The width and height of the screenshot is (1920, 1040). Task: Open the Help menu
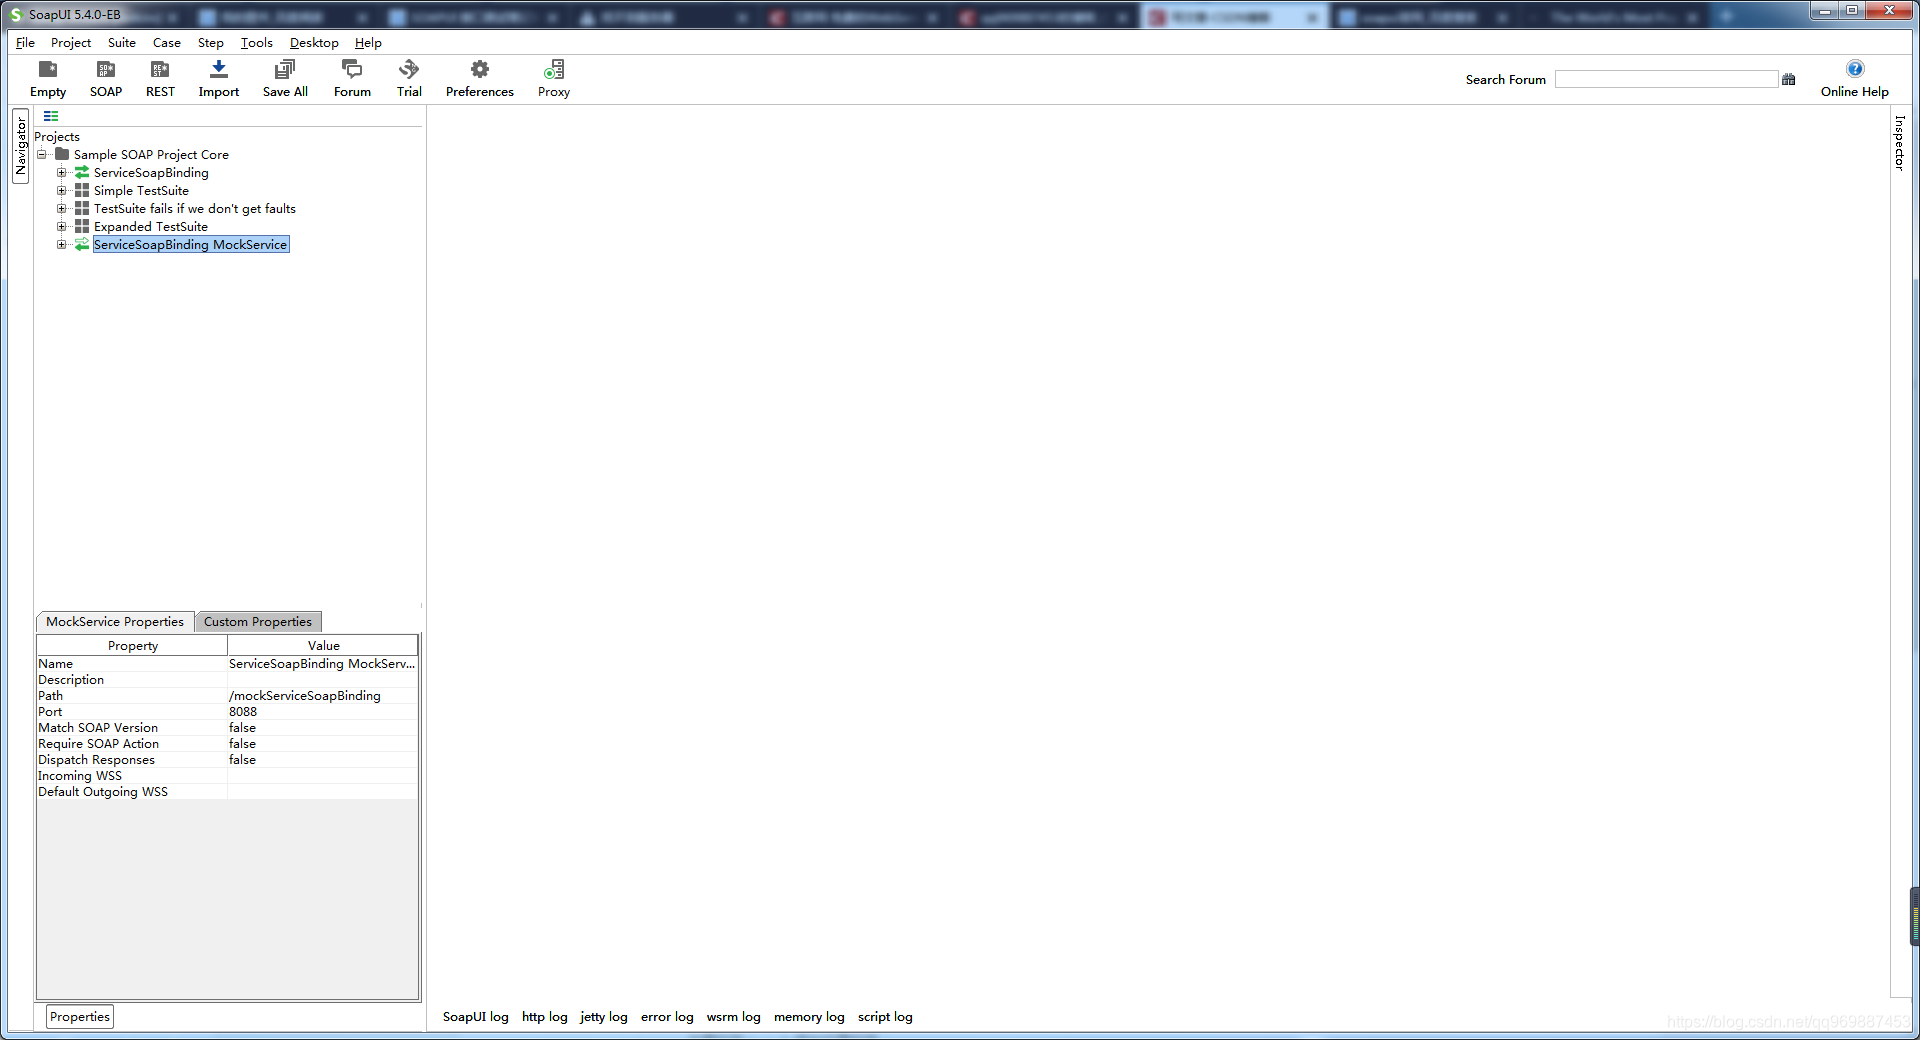(x=368, y=42)
